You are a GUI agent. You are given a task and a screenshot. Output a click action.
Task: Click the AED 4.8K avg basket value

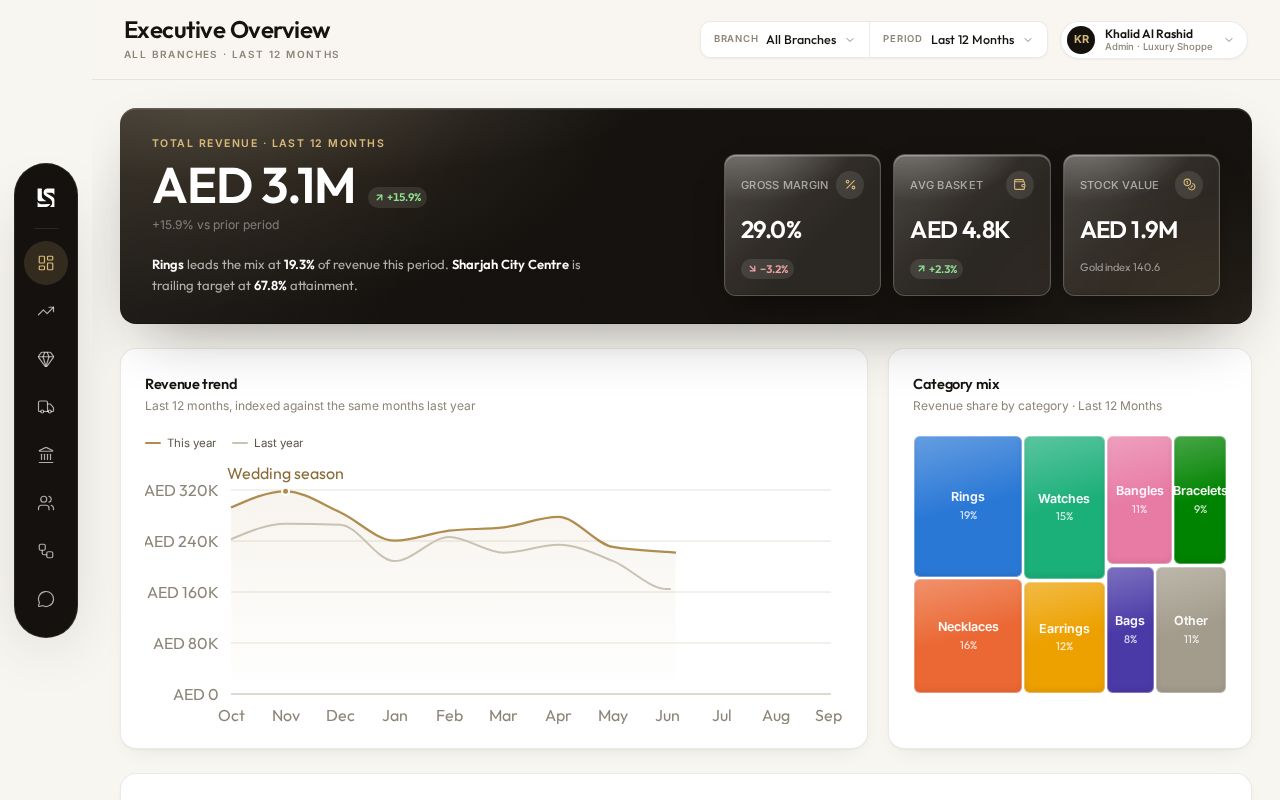tap(960, 230)
